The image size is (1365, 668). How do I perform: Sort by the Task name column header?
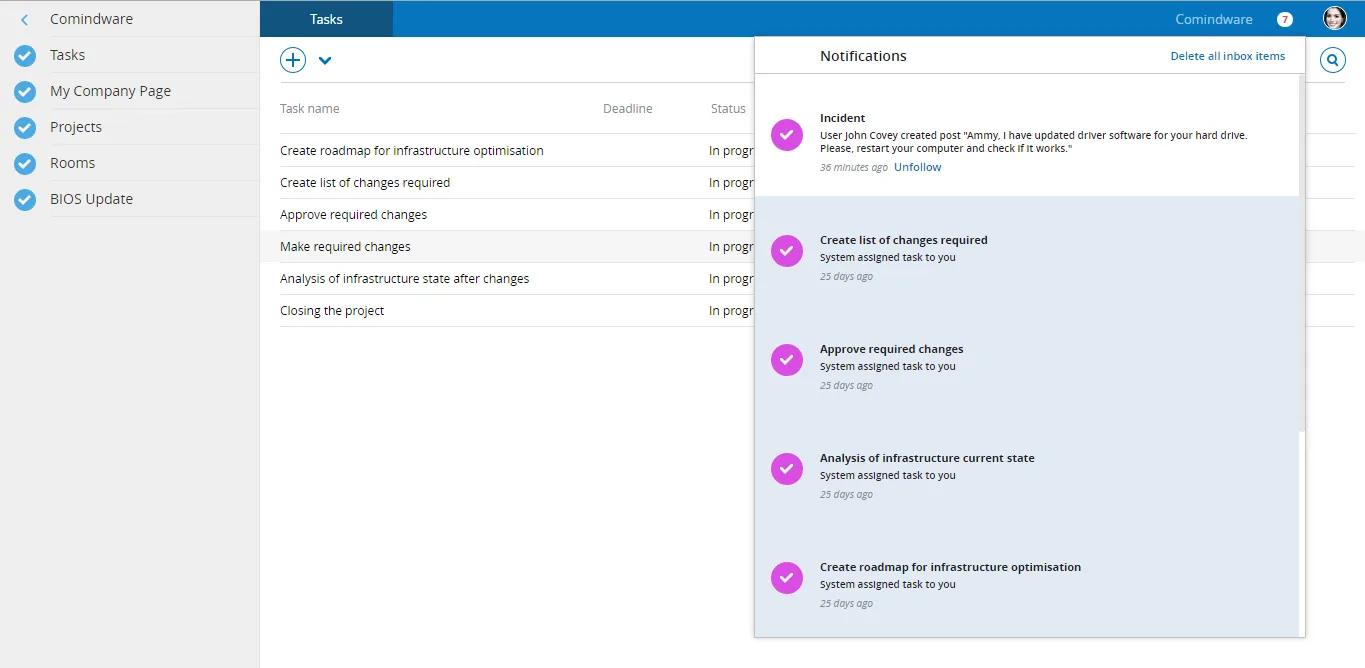pyautogui.click(x=309, y=108)
